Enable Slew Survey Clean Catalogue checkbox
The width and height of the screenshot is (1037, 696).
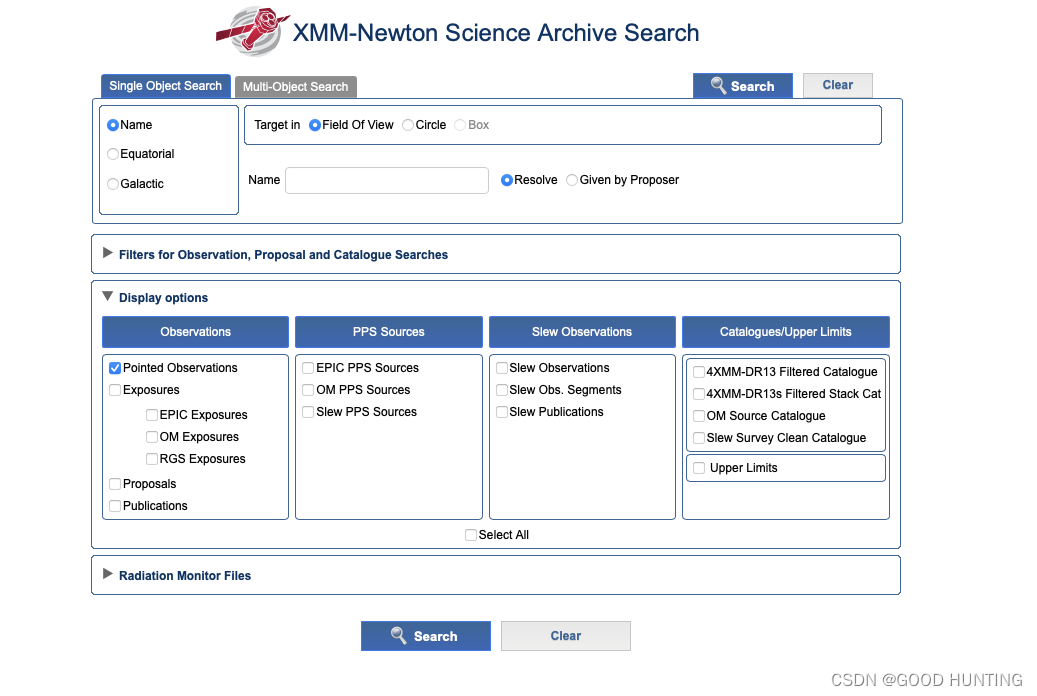699,437
